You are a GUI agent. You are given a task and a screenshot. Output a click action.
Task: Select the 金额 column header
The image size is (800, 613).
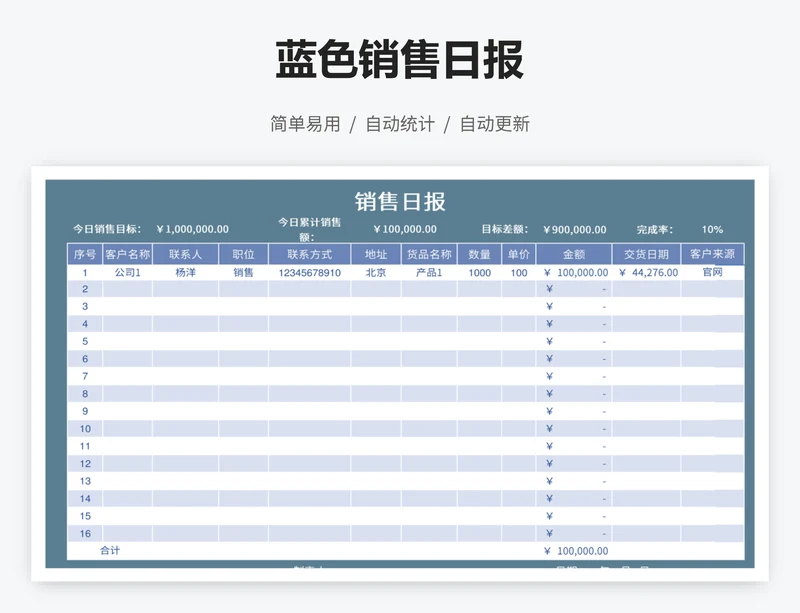coord(574,254)
